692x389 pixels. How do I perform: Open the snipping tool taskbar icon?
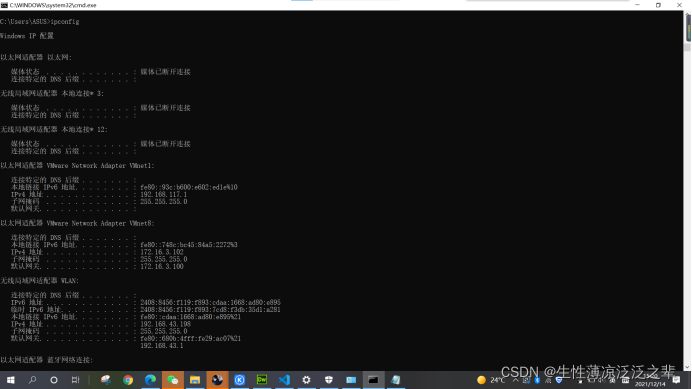[106, 380]
